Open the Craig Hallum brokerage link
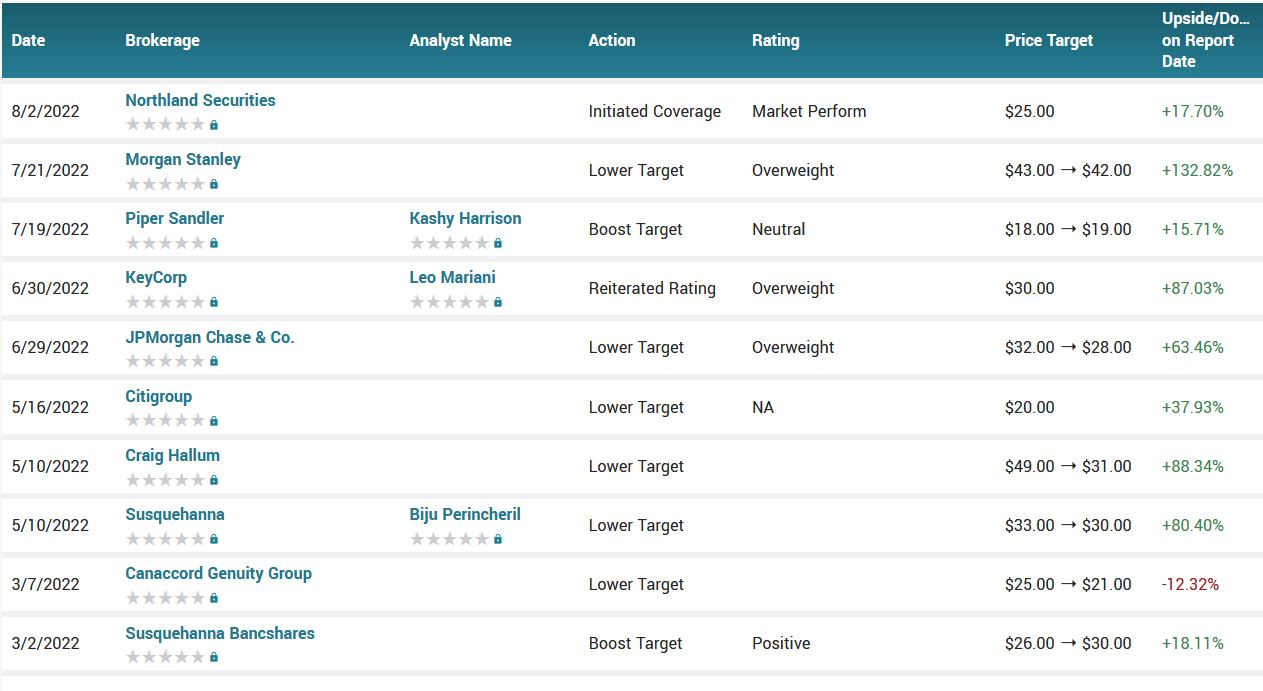Image resolution: width=1263 pixels, height=691 pixels. click(x=173, y=455)
